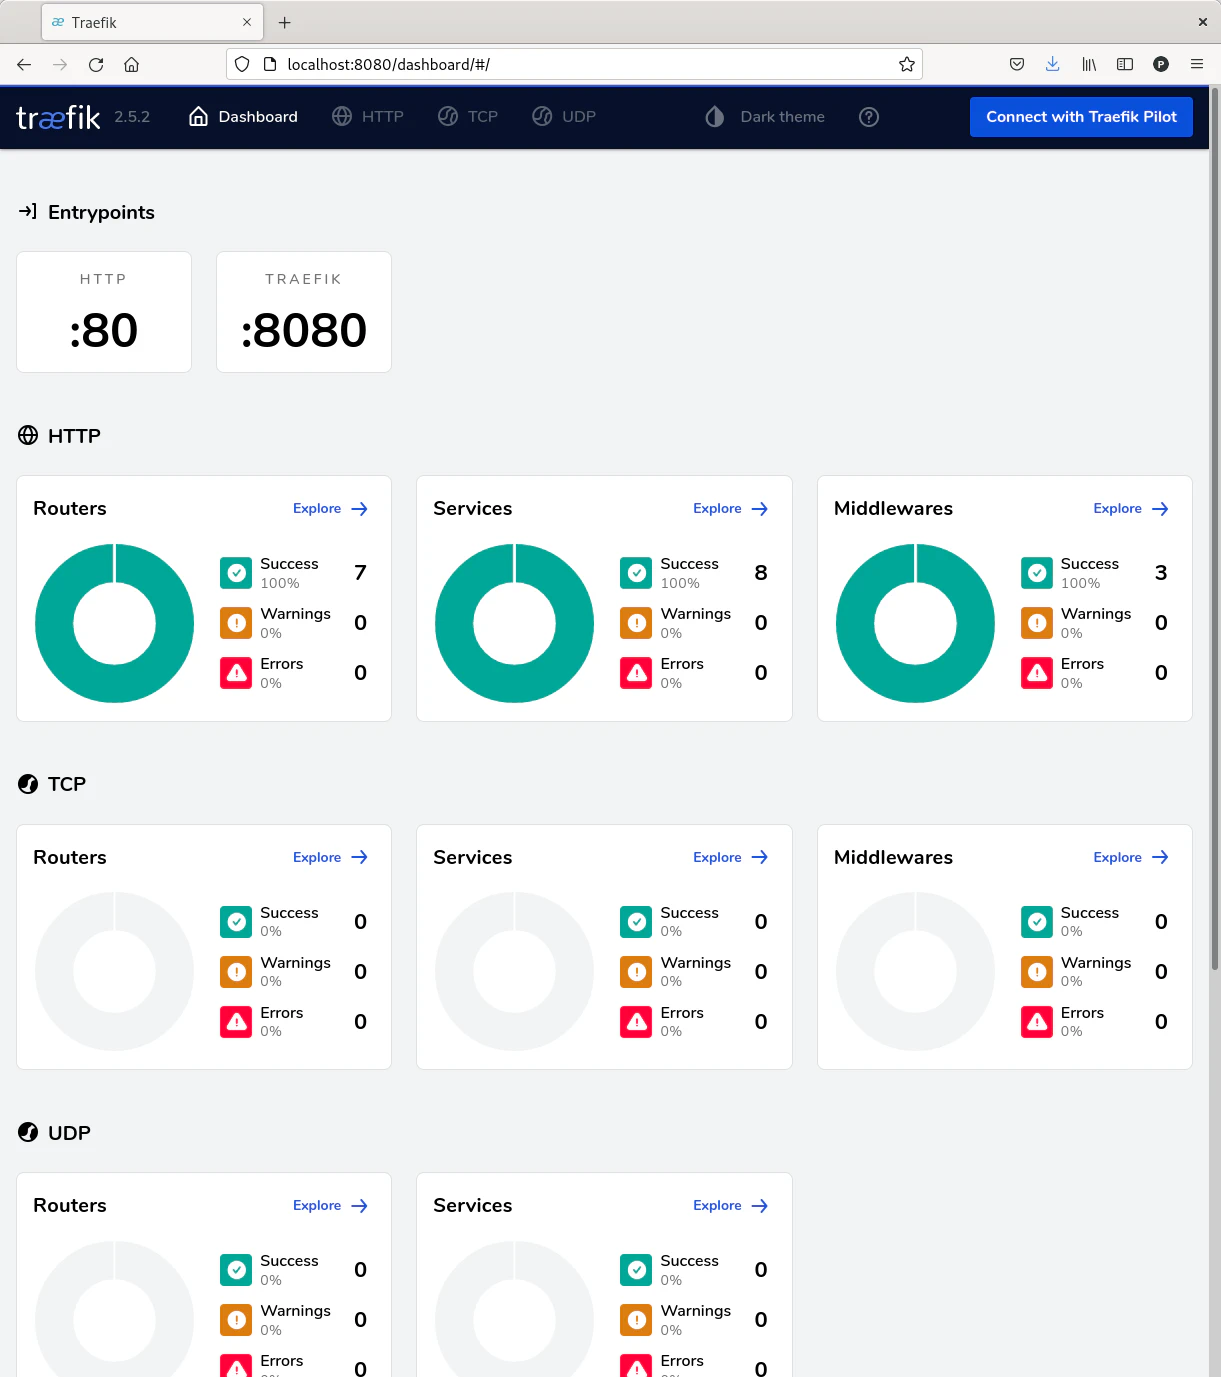
Task: Toggle the Firefox sidebar view icon
Action: [1124, 64]
